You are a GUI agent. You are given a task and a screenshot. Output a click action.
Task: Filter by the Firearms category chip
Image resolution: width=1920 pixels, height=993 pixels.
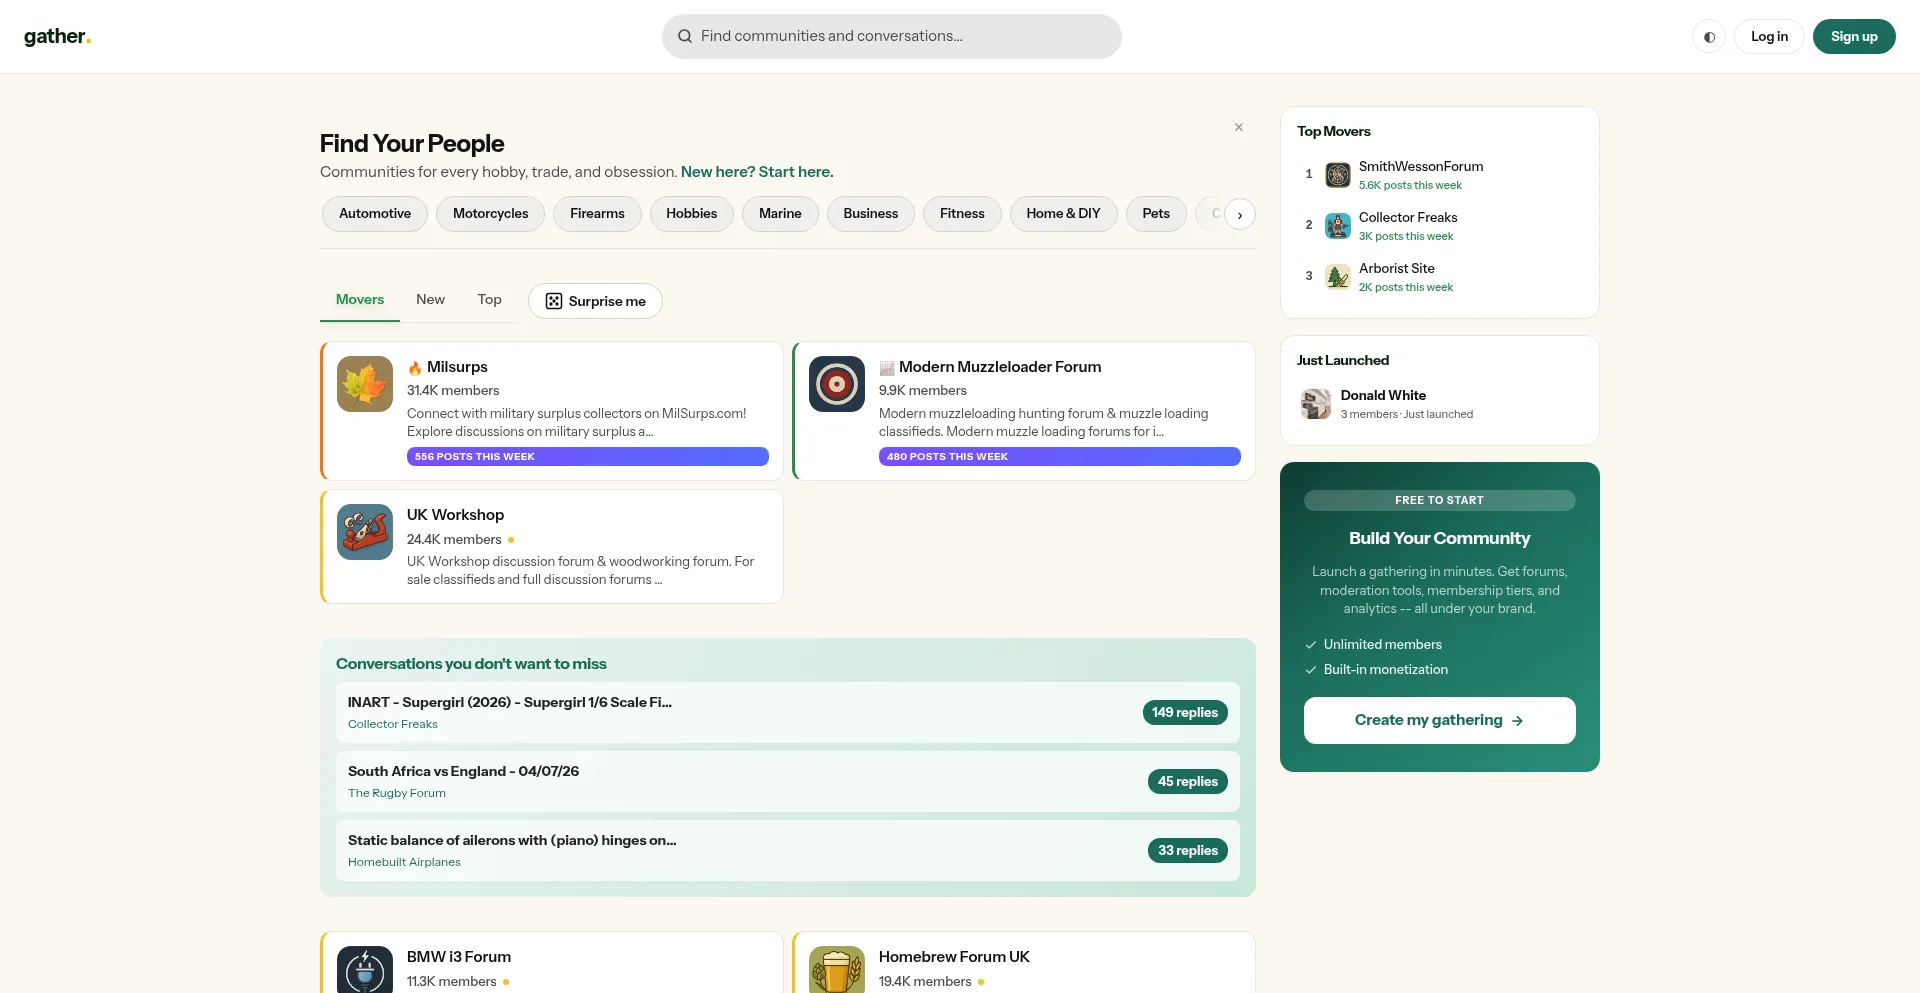[597, 214]
